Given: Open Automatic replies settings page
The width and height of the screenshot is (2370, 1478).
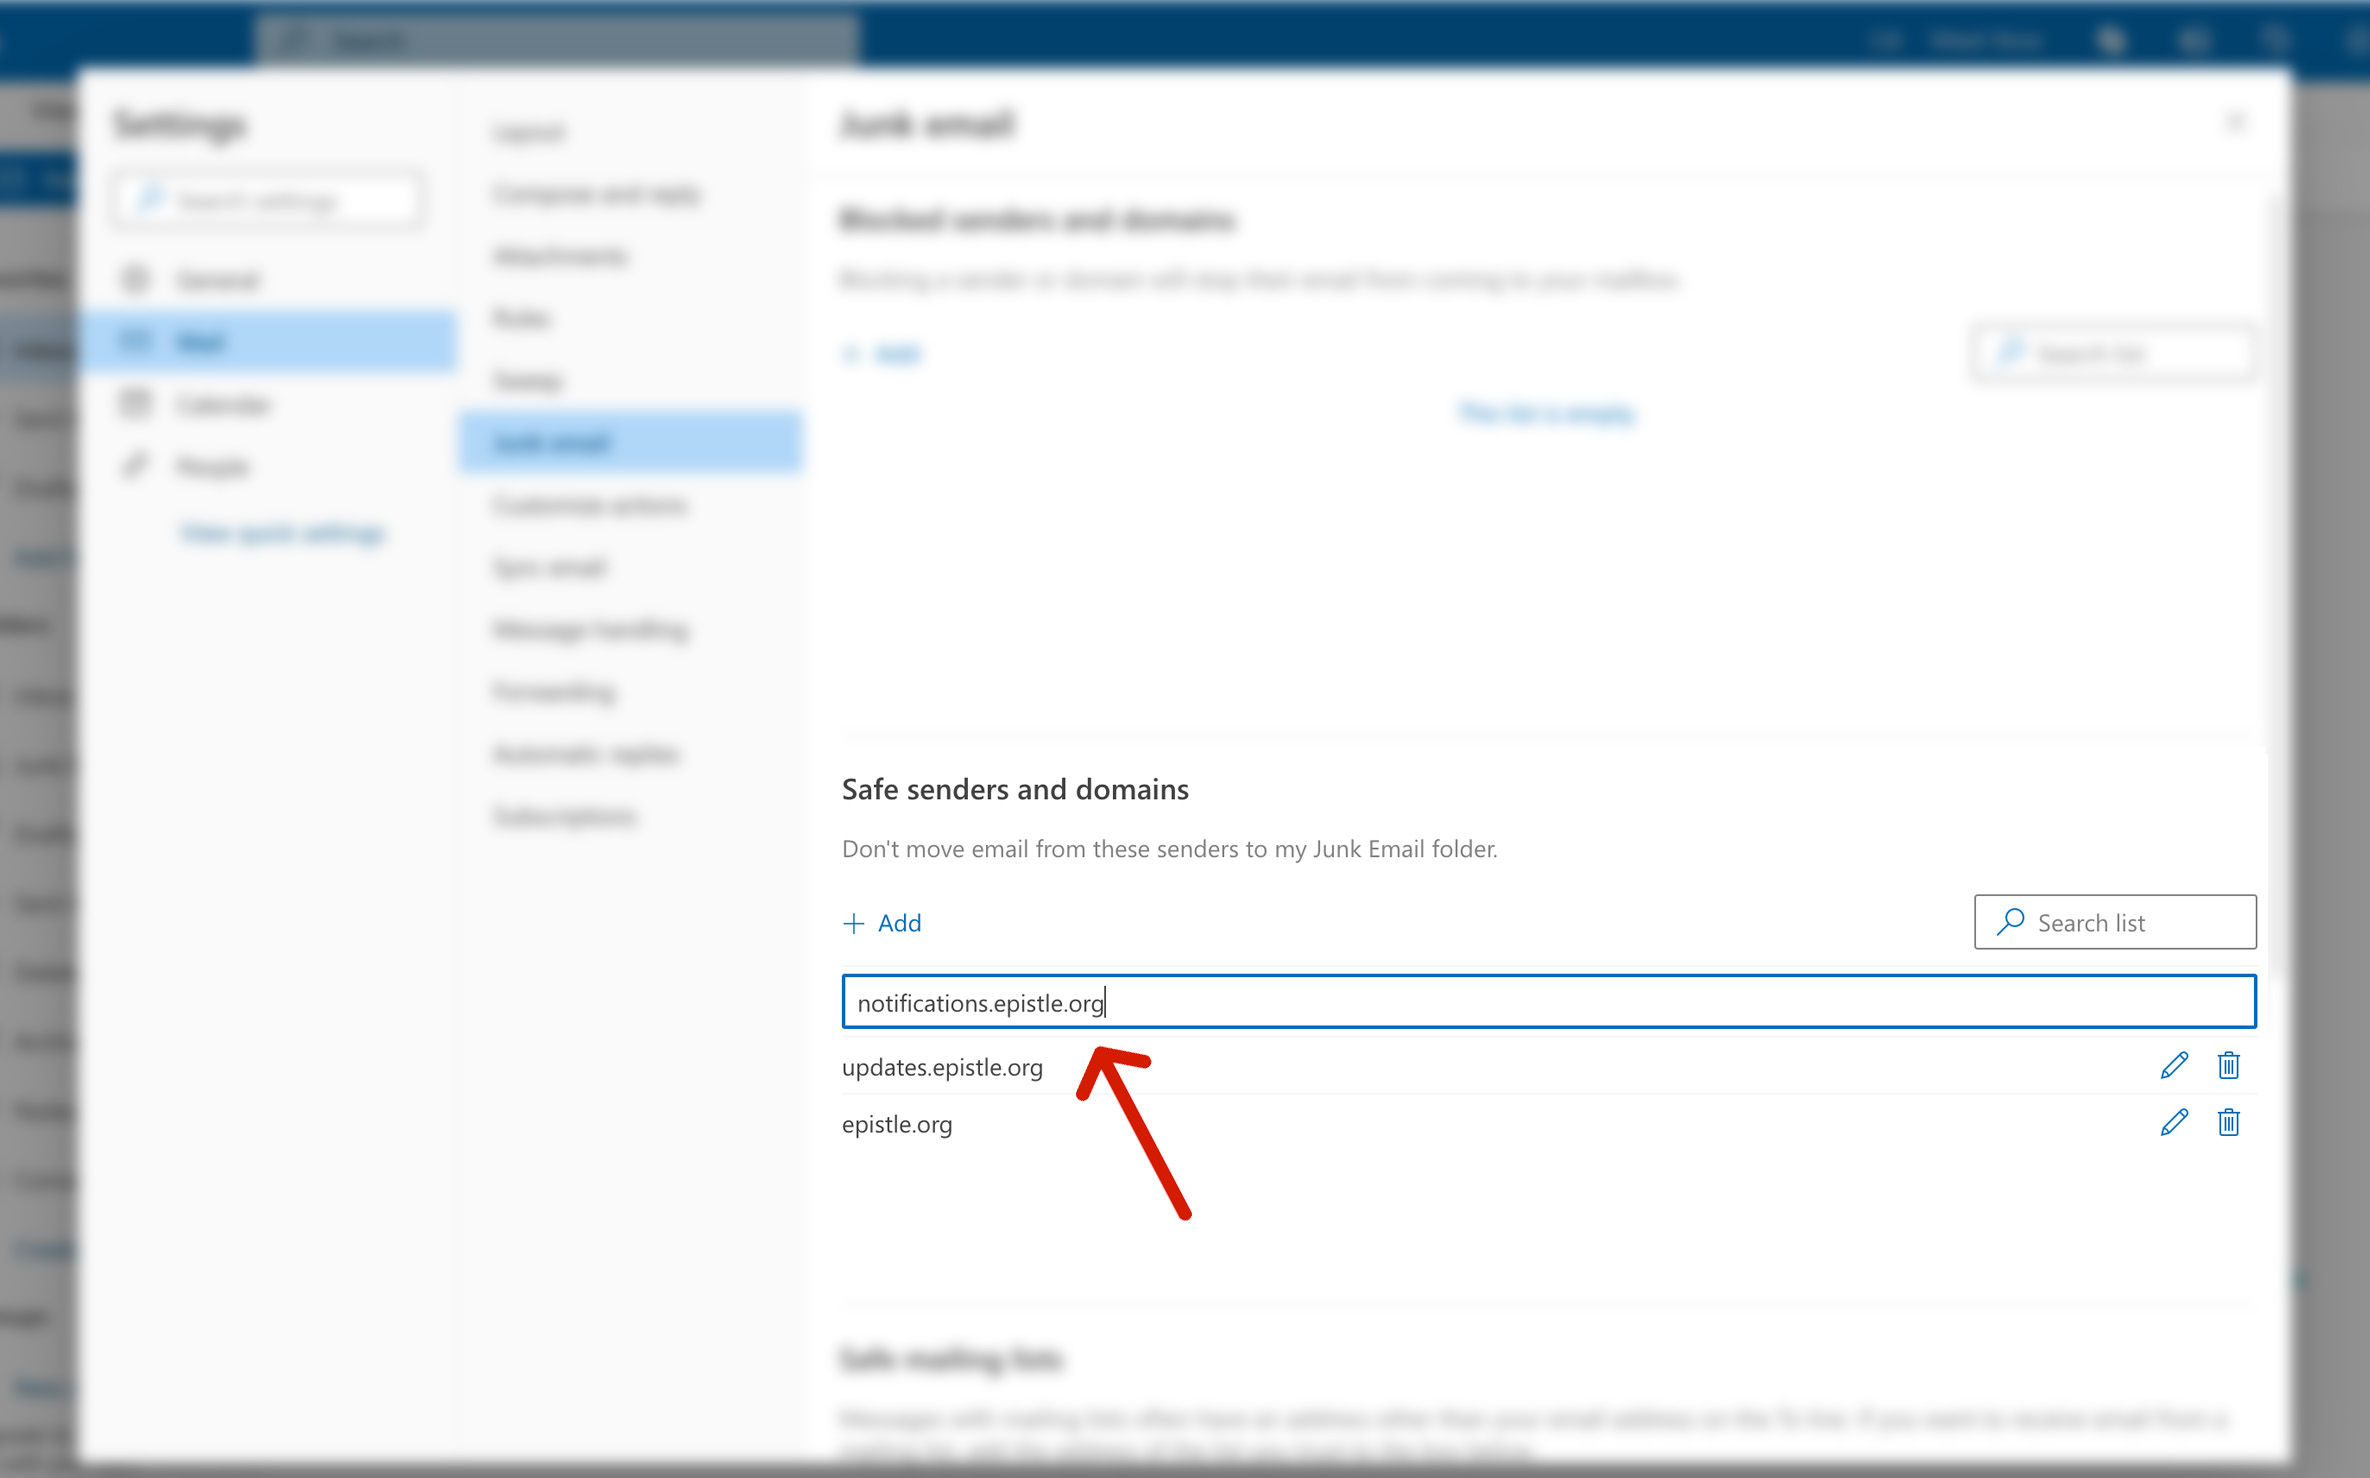Looking at the screenshot, I should (x=586, y=754).
